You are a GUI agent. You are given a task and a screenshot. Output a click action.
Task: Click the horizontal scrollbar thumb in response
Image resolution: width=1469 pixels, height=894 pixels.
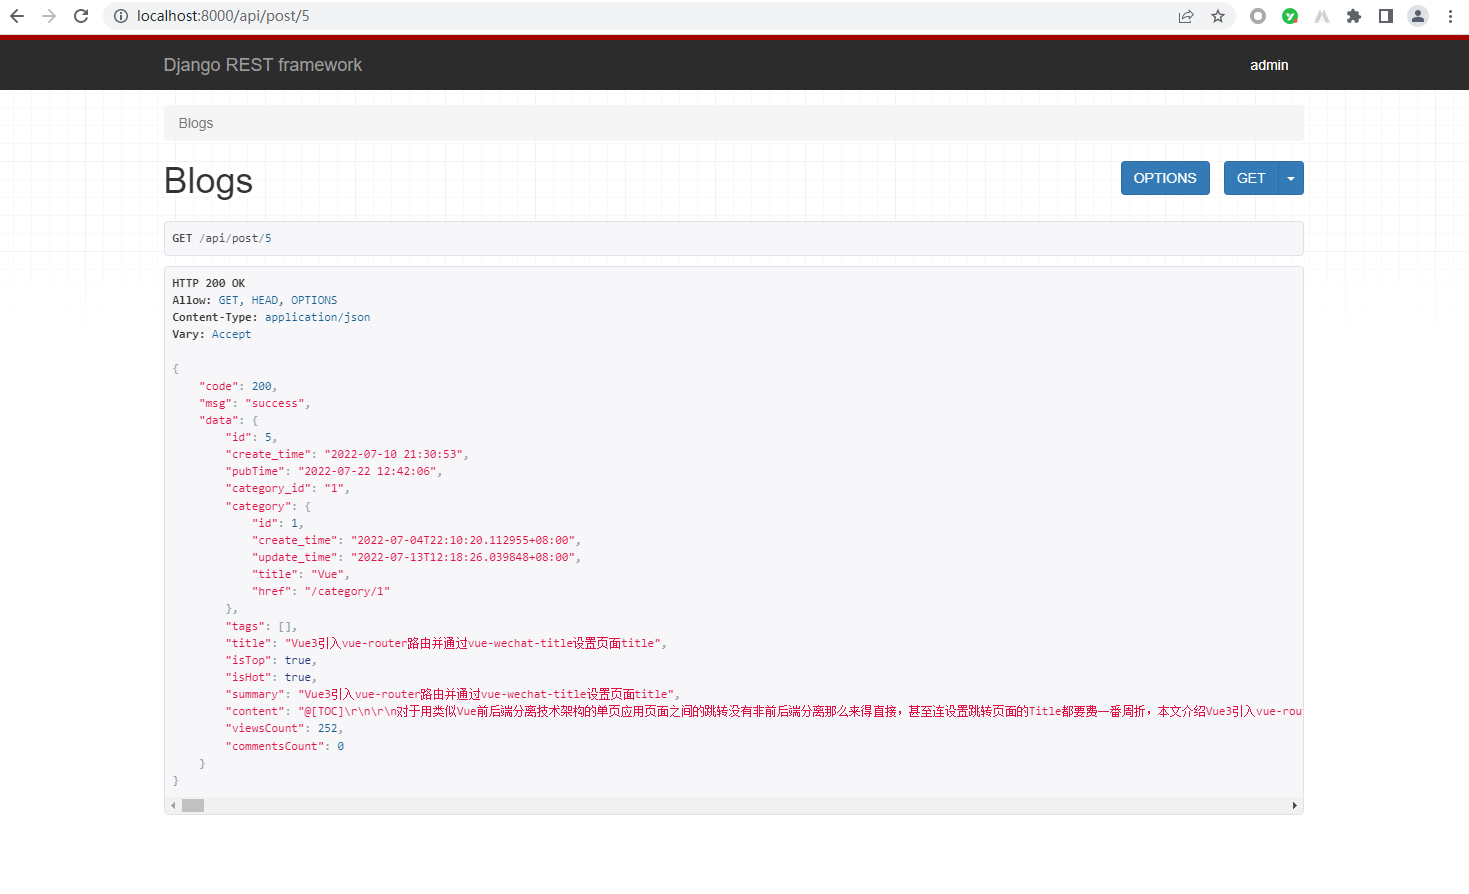point(193,806)
